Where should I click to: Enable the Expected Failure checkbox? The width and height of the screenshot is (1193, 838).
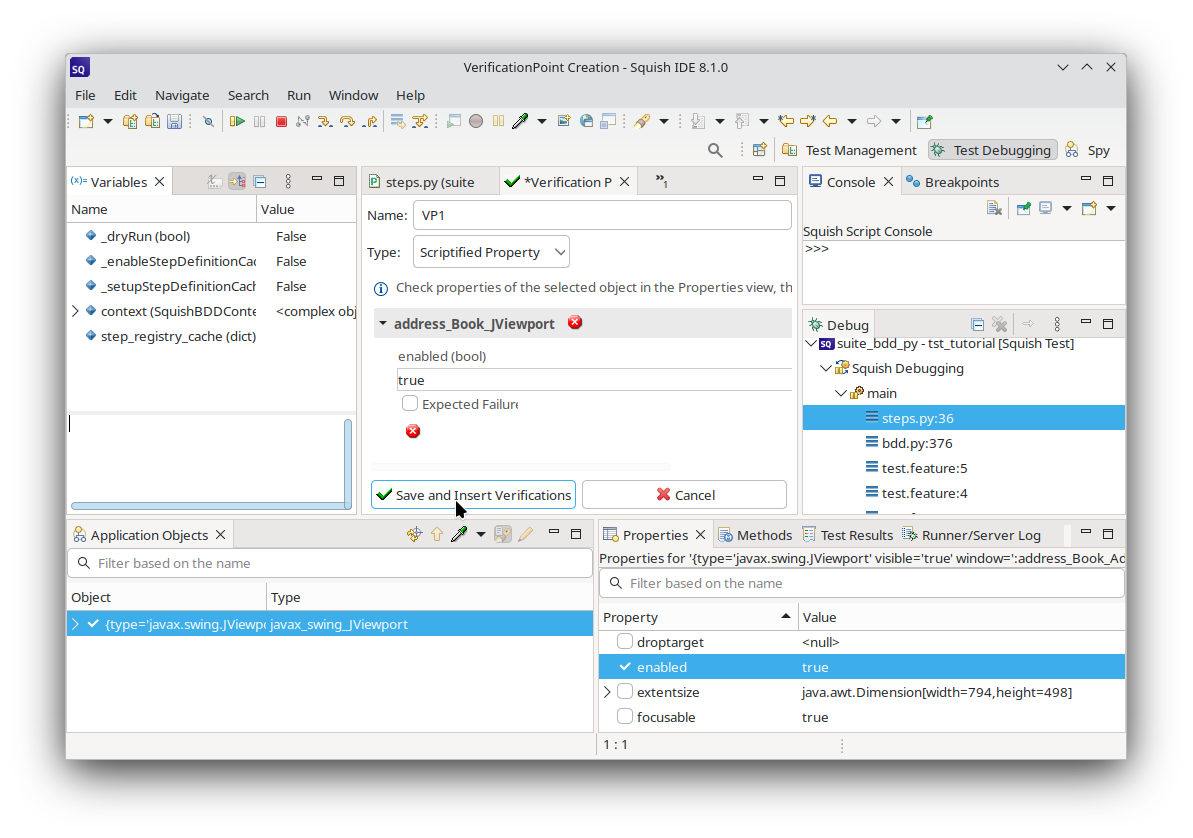point(410,404)
